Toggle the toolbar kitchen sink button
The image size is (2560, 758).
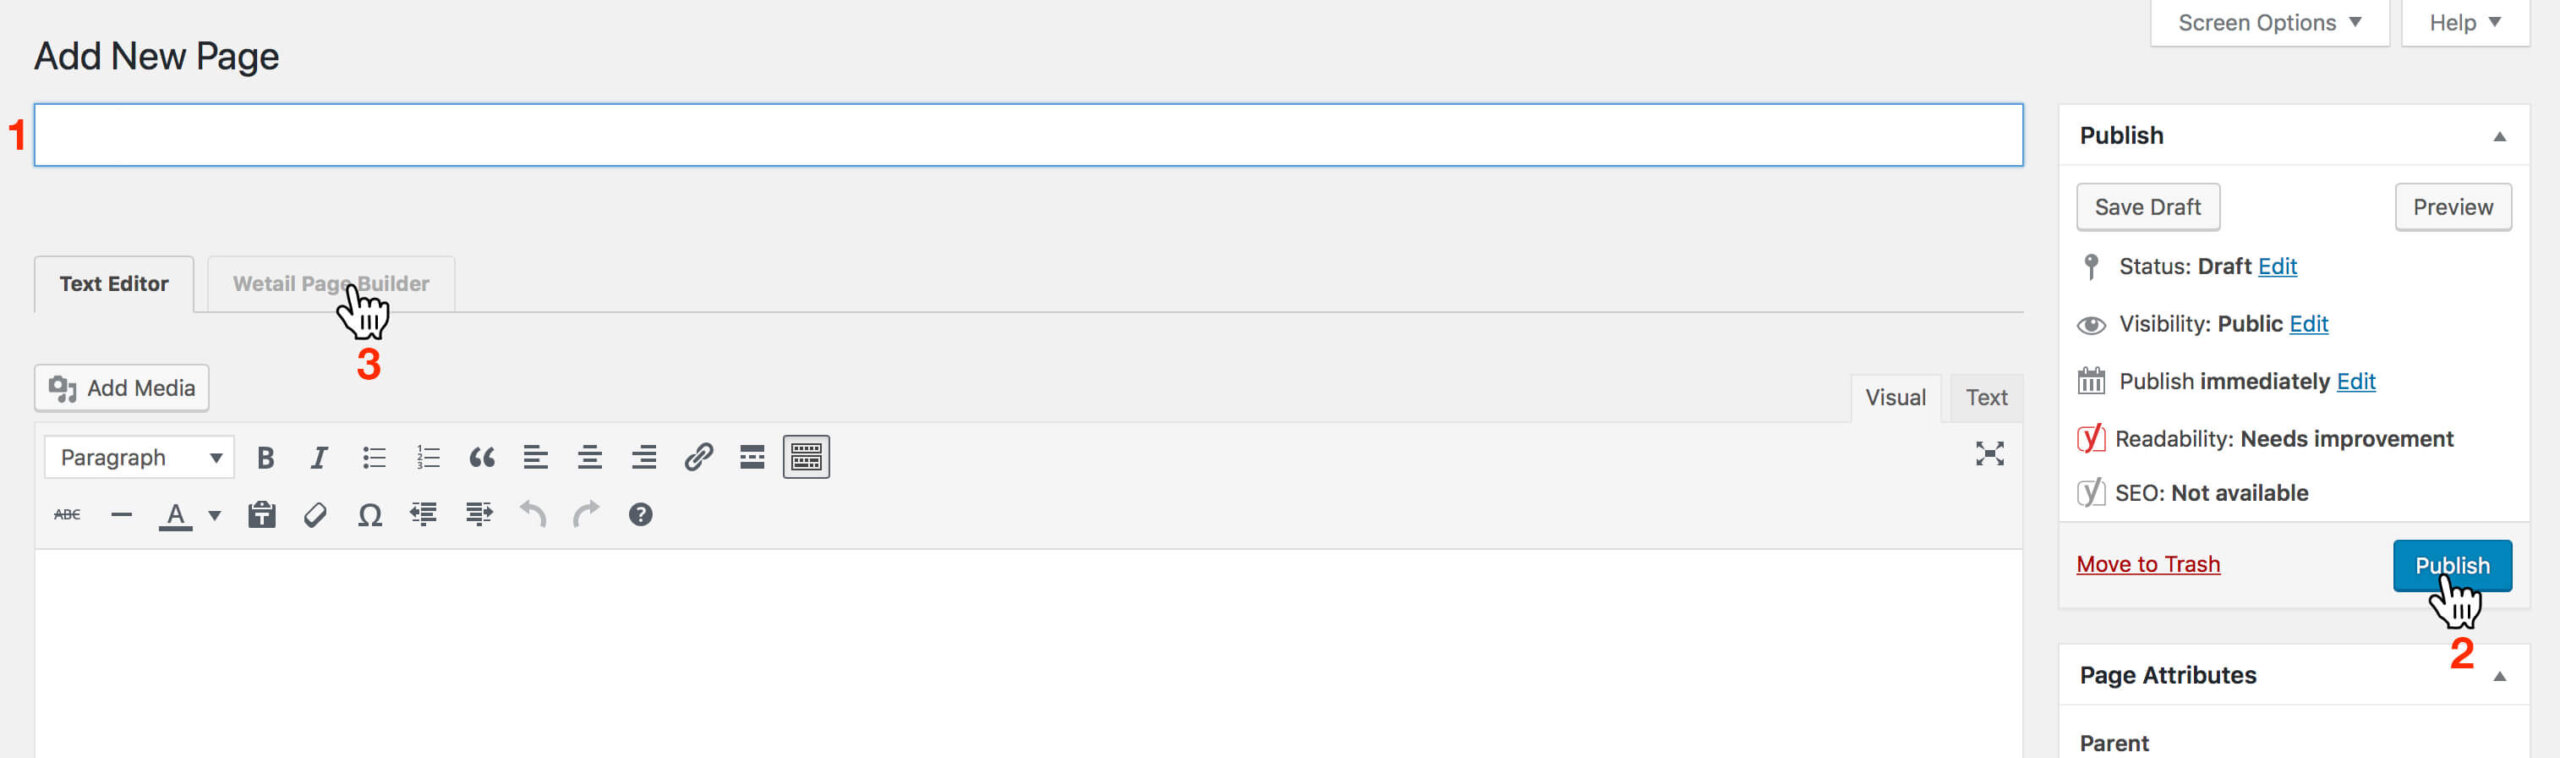click(x=806, y=458)
